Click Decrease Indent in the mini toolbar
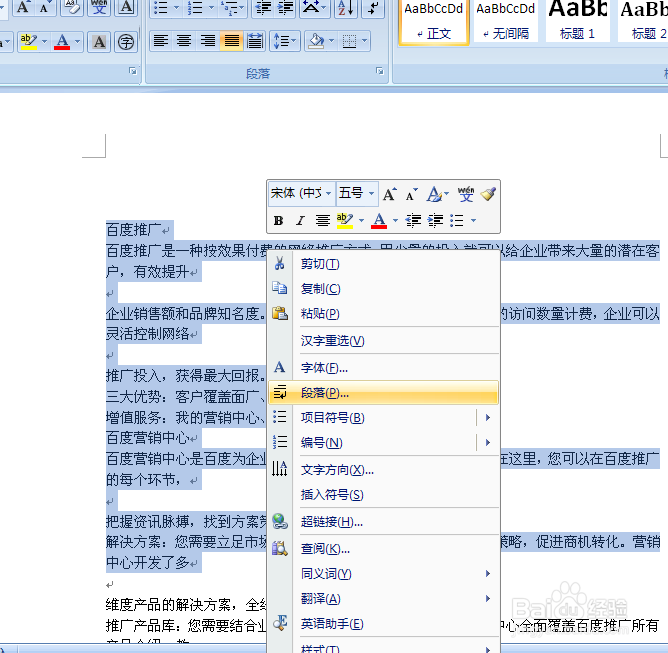Screen dimensions: 668x653 pos(413,220)
